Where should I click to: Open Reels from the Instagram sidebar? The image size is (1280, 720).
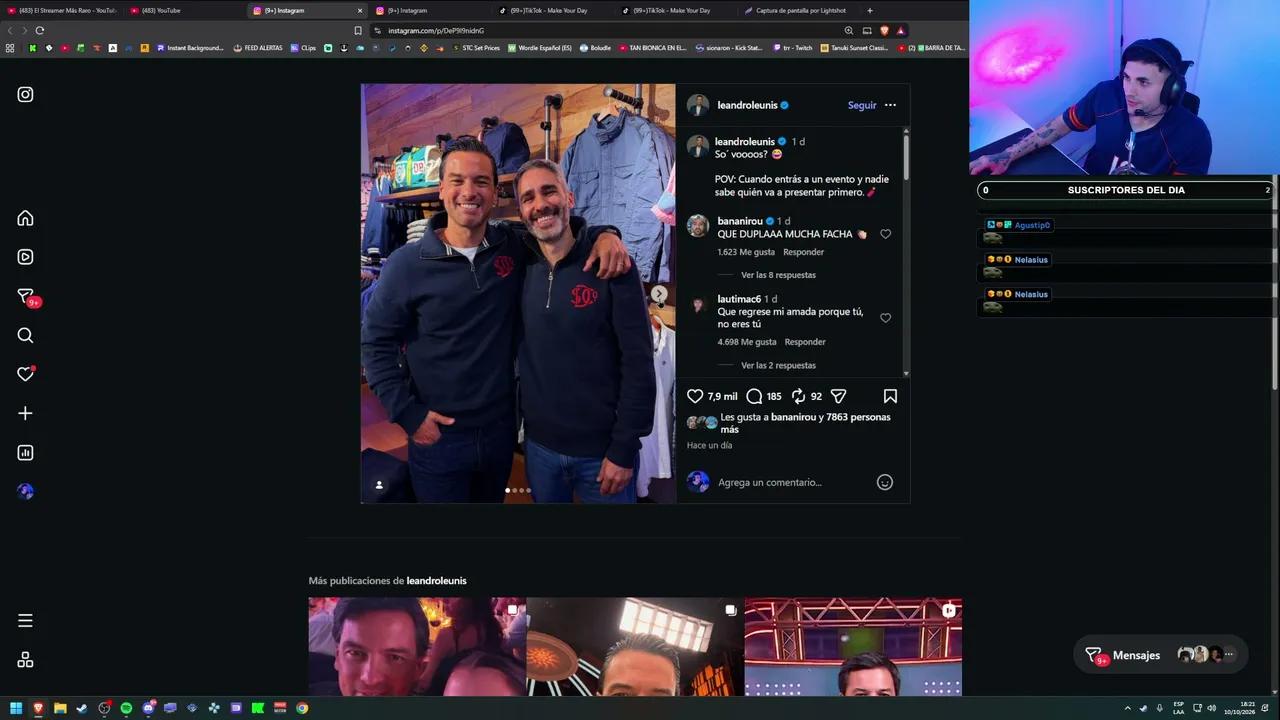pos(25,257)
